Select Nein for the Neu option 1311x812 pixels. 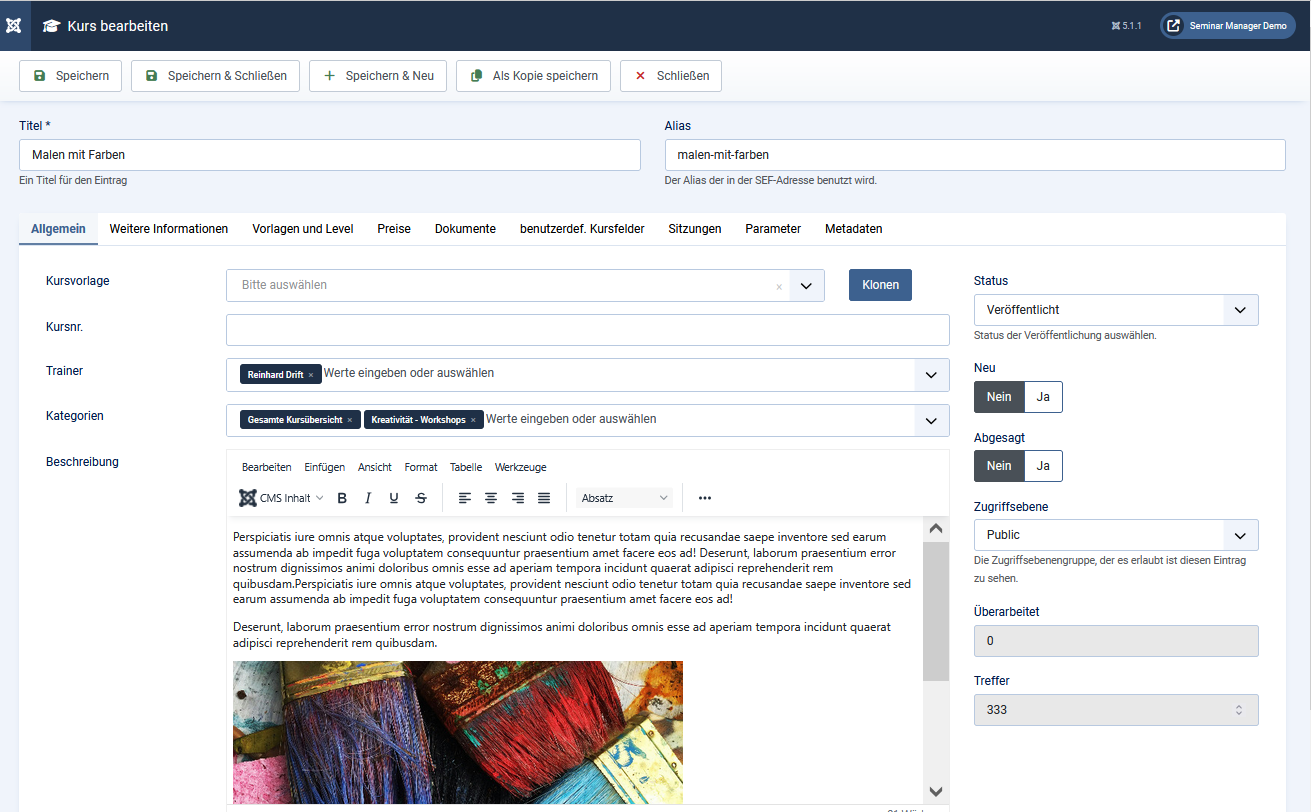[999, 397]
